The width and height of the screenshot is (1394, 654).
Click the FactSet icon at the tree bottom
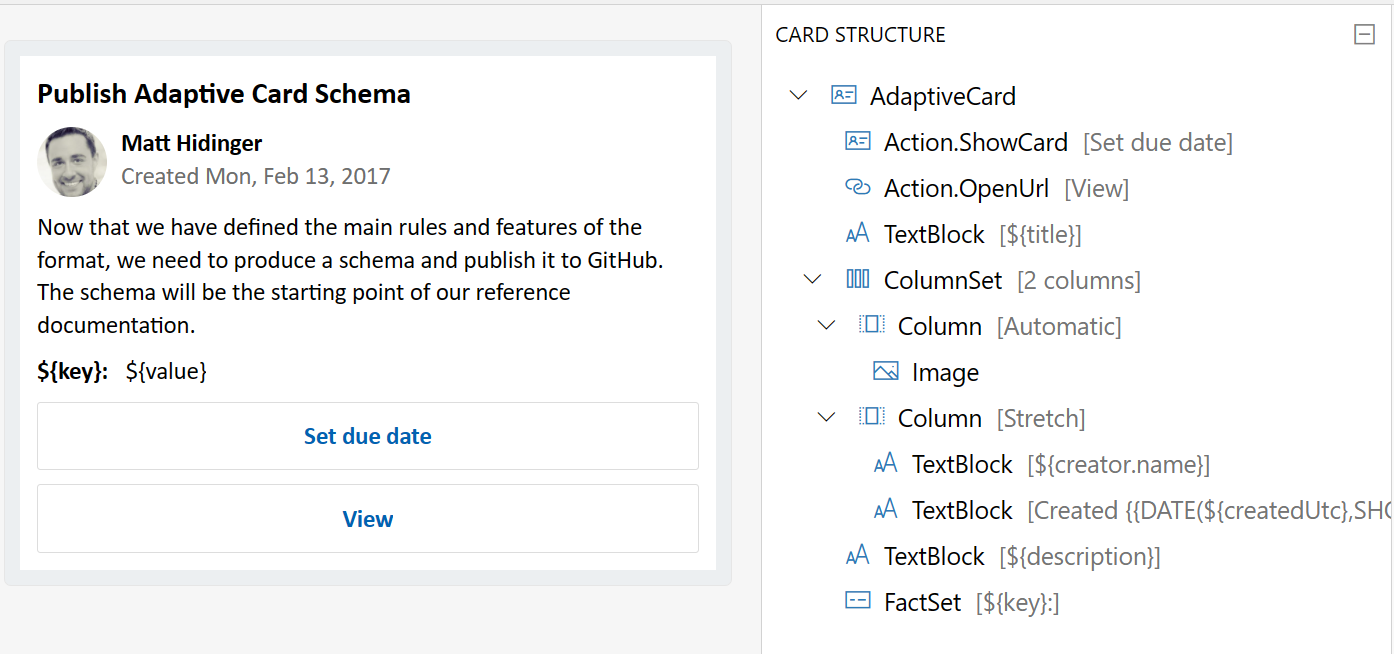click(857, 601)
